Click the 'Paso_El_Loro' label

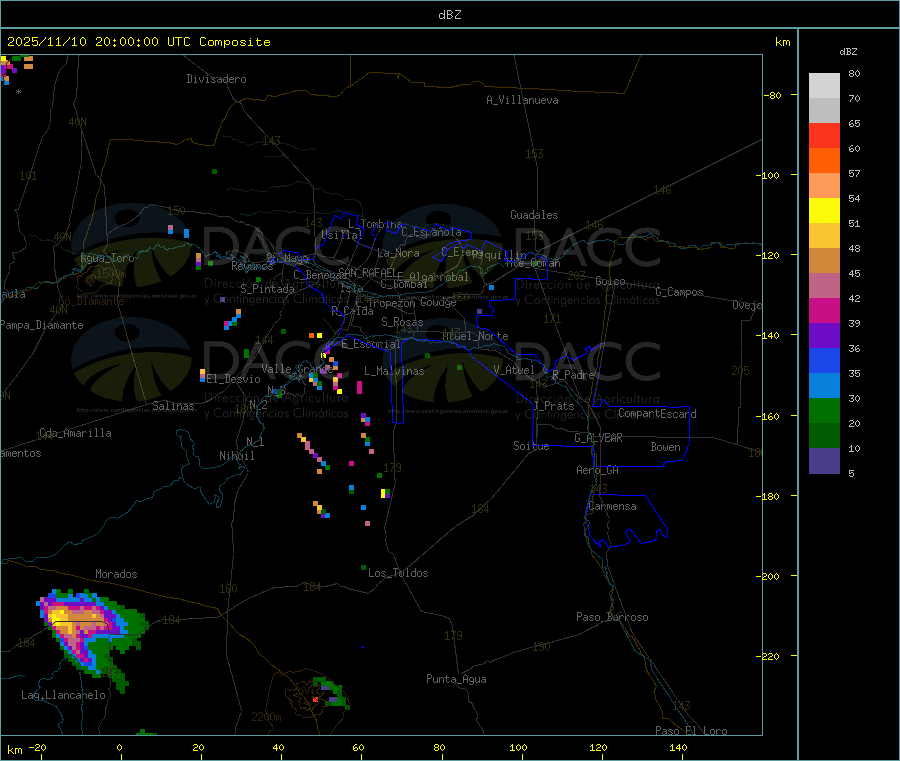click(x=691, y=731)
